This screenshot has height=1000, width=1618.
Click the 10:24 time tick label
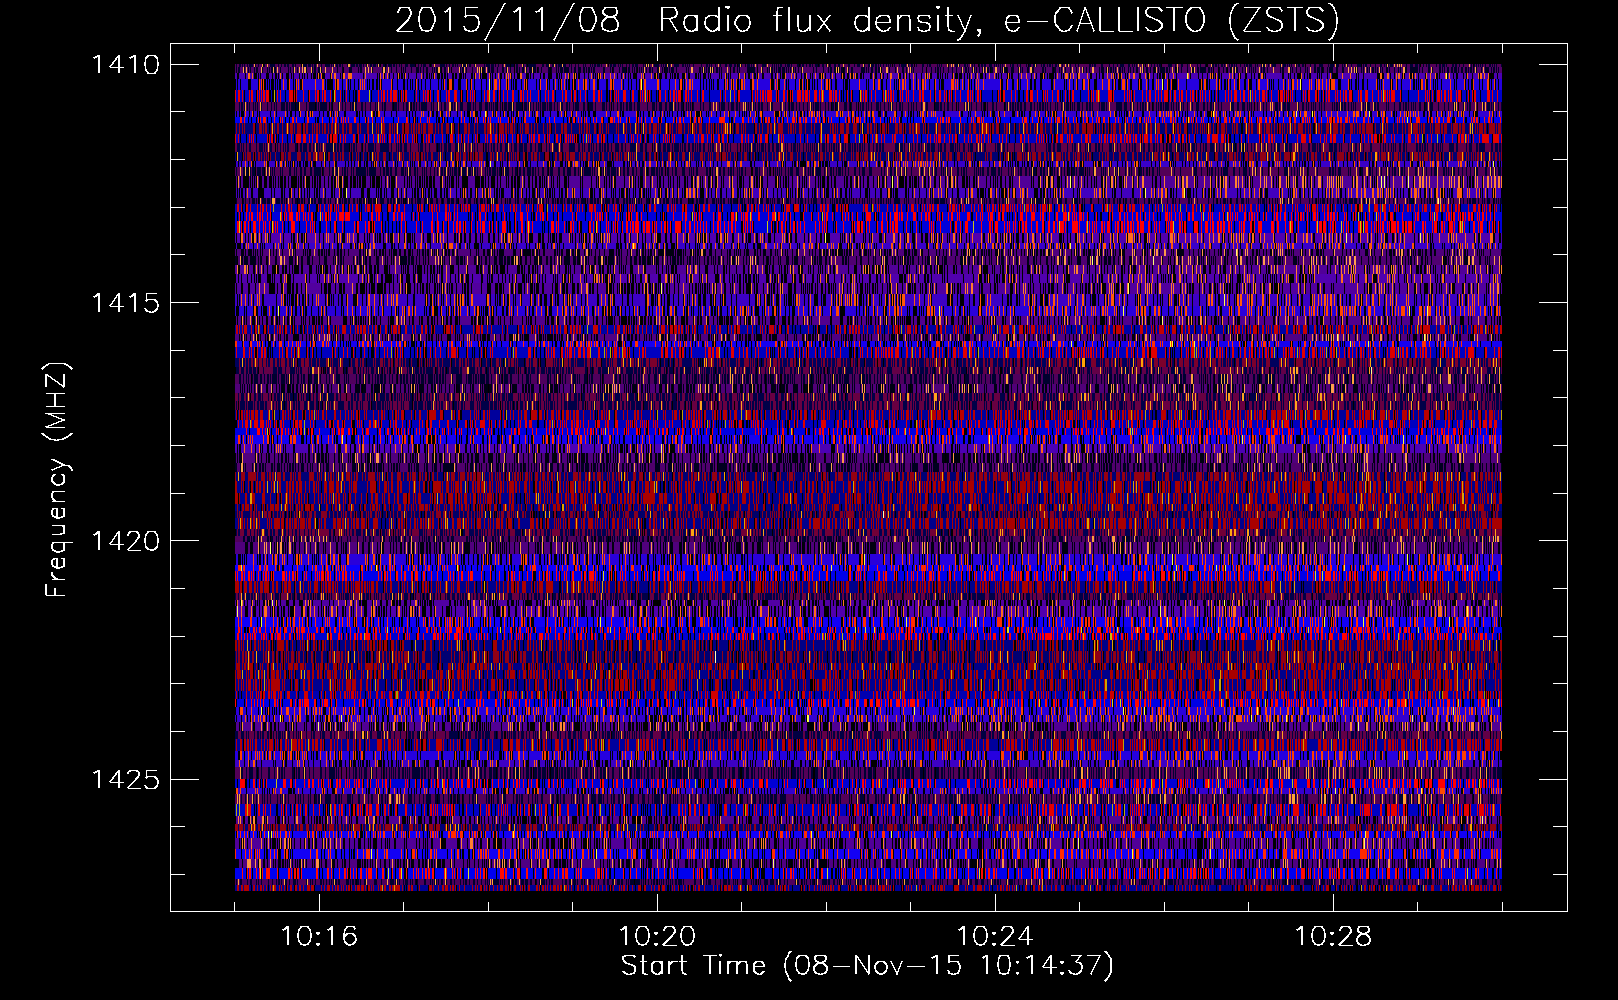pos(995,937)
